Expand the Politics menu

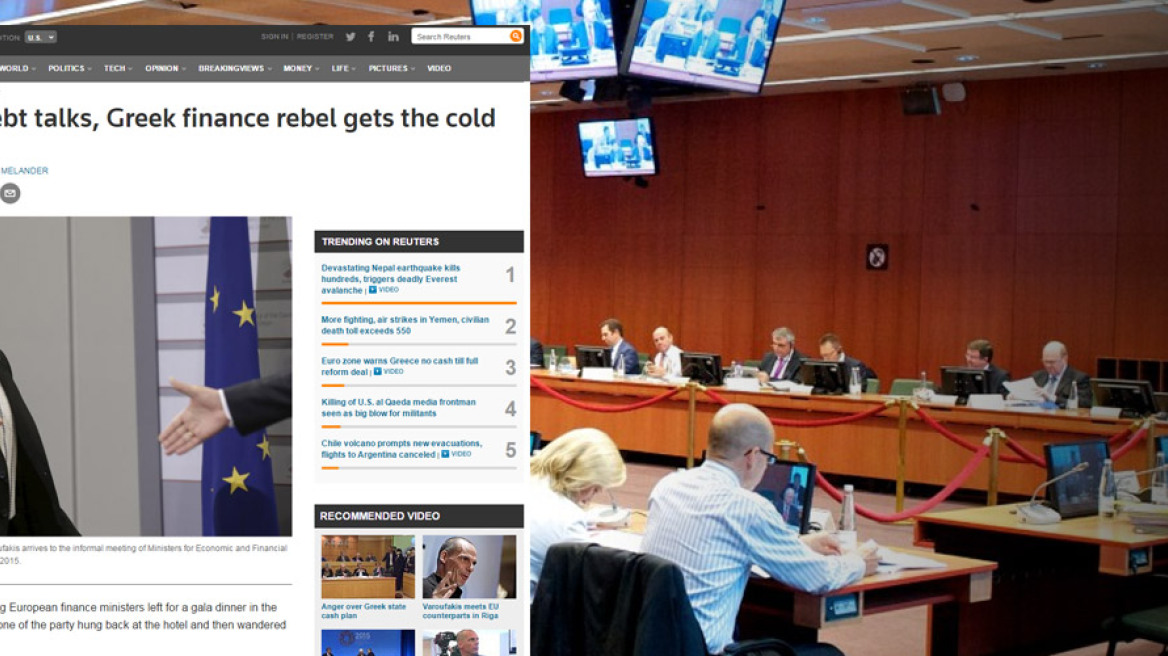pos(69,68)
